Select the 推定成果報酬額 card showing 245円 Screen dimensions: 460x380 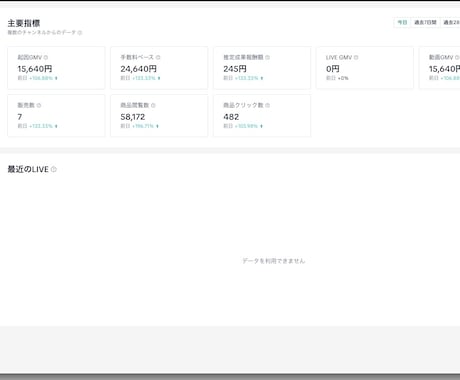point(262,68)
